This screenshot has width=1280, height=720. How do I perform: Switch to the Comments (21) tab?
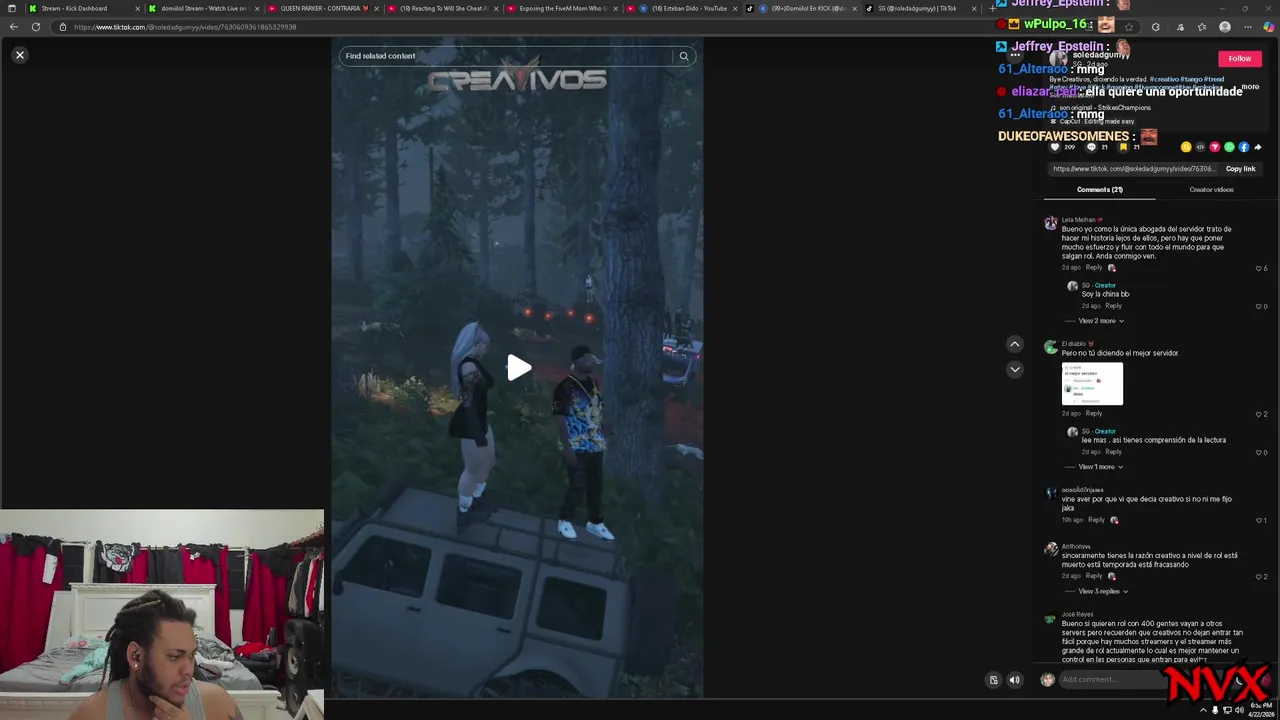click(1099, 190)
